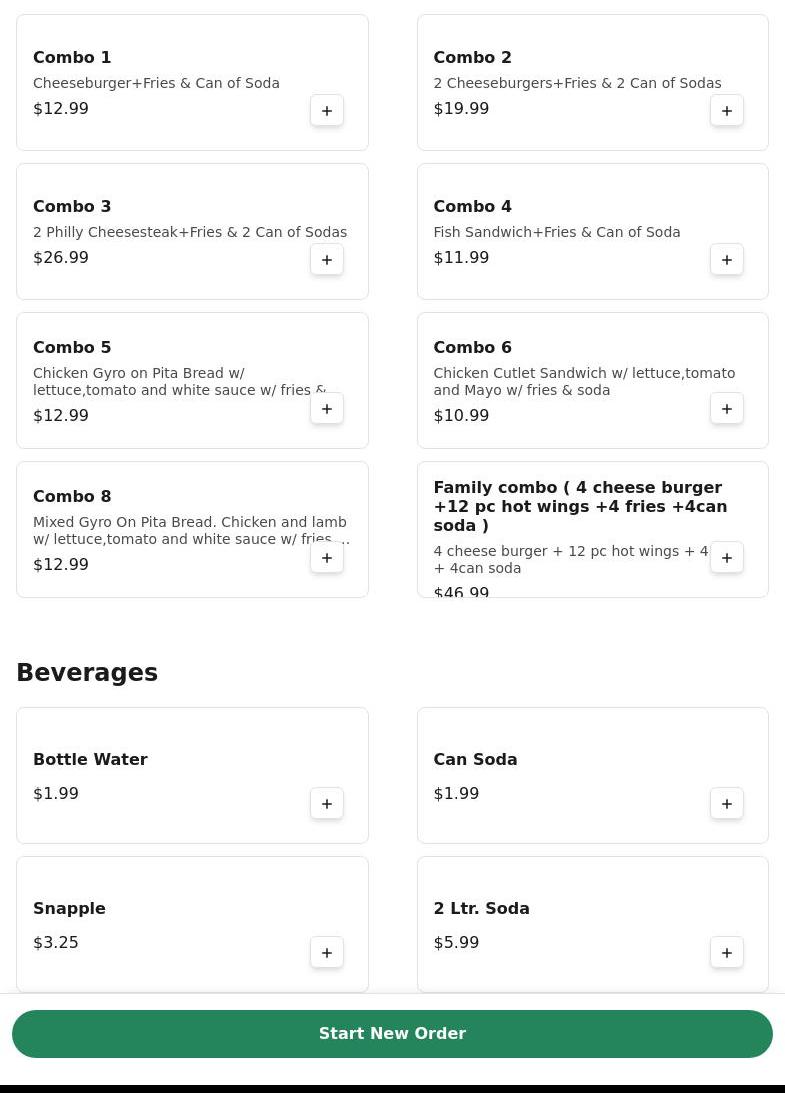
Task: Add Combo 1 to the order
Action: (x=327, y=111)
